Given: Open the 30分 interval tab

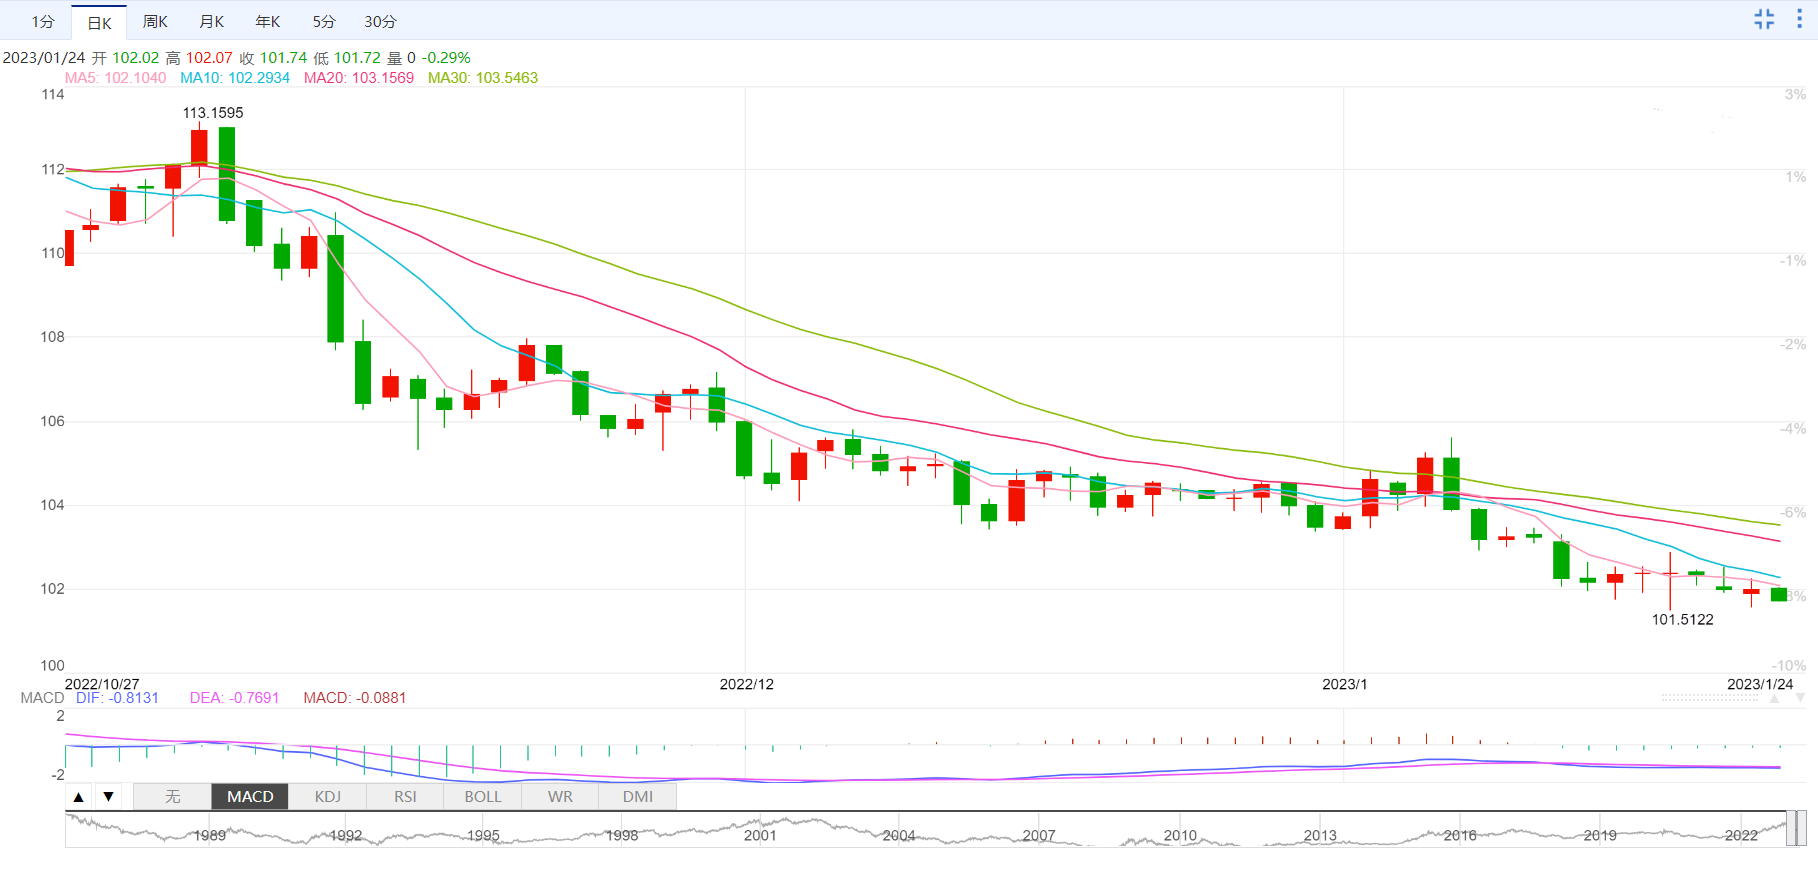Looking at the screenshot, I should point(380,22).
